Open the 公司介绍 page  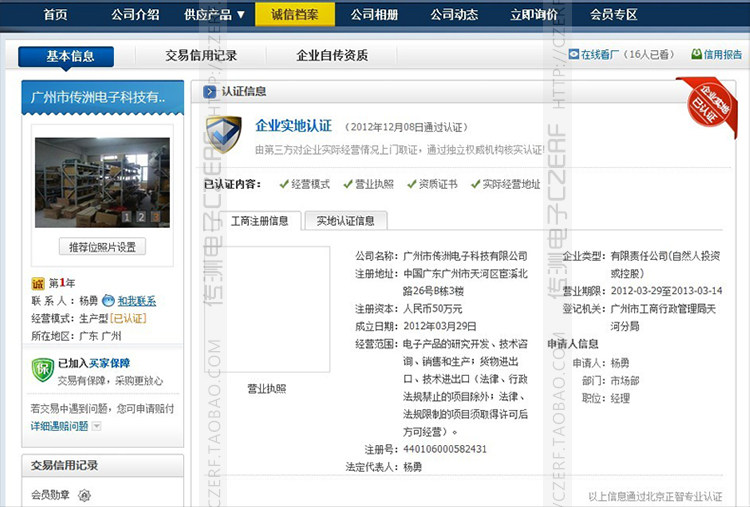pyautogui.click(x=135, y=14)
